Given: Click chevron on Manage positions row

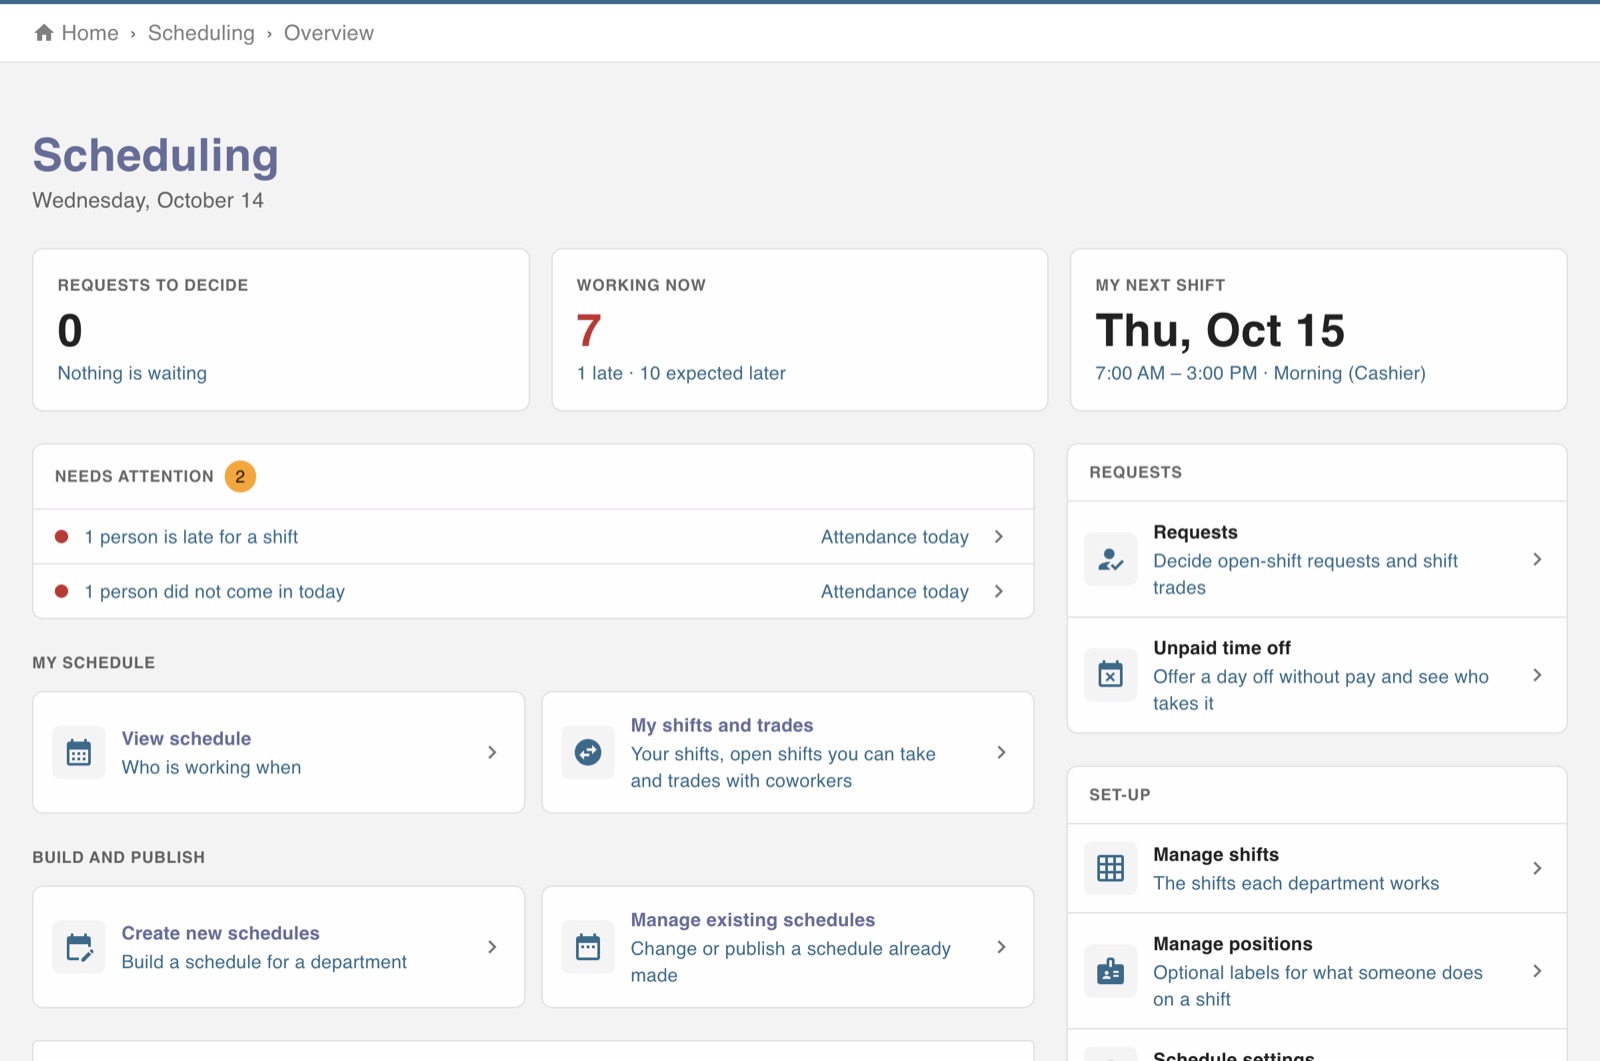Looking at the screenshot, I should [1537, 971].
